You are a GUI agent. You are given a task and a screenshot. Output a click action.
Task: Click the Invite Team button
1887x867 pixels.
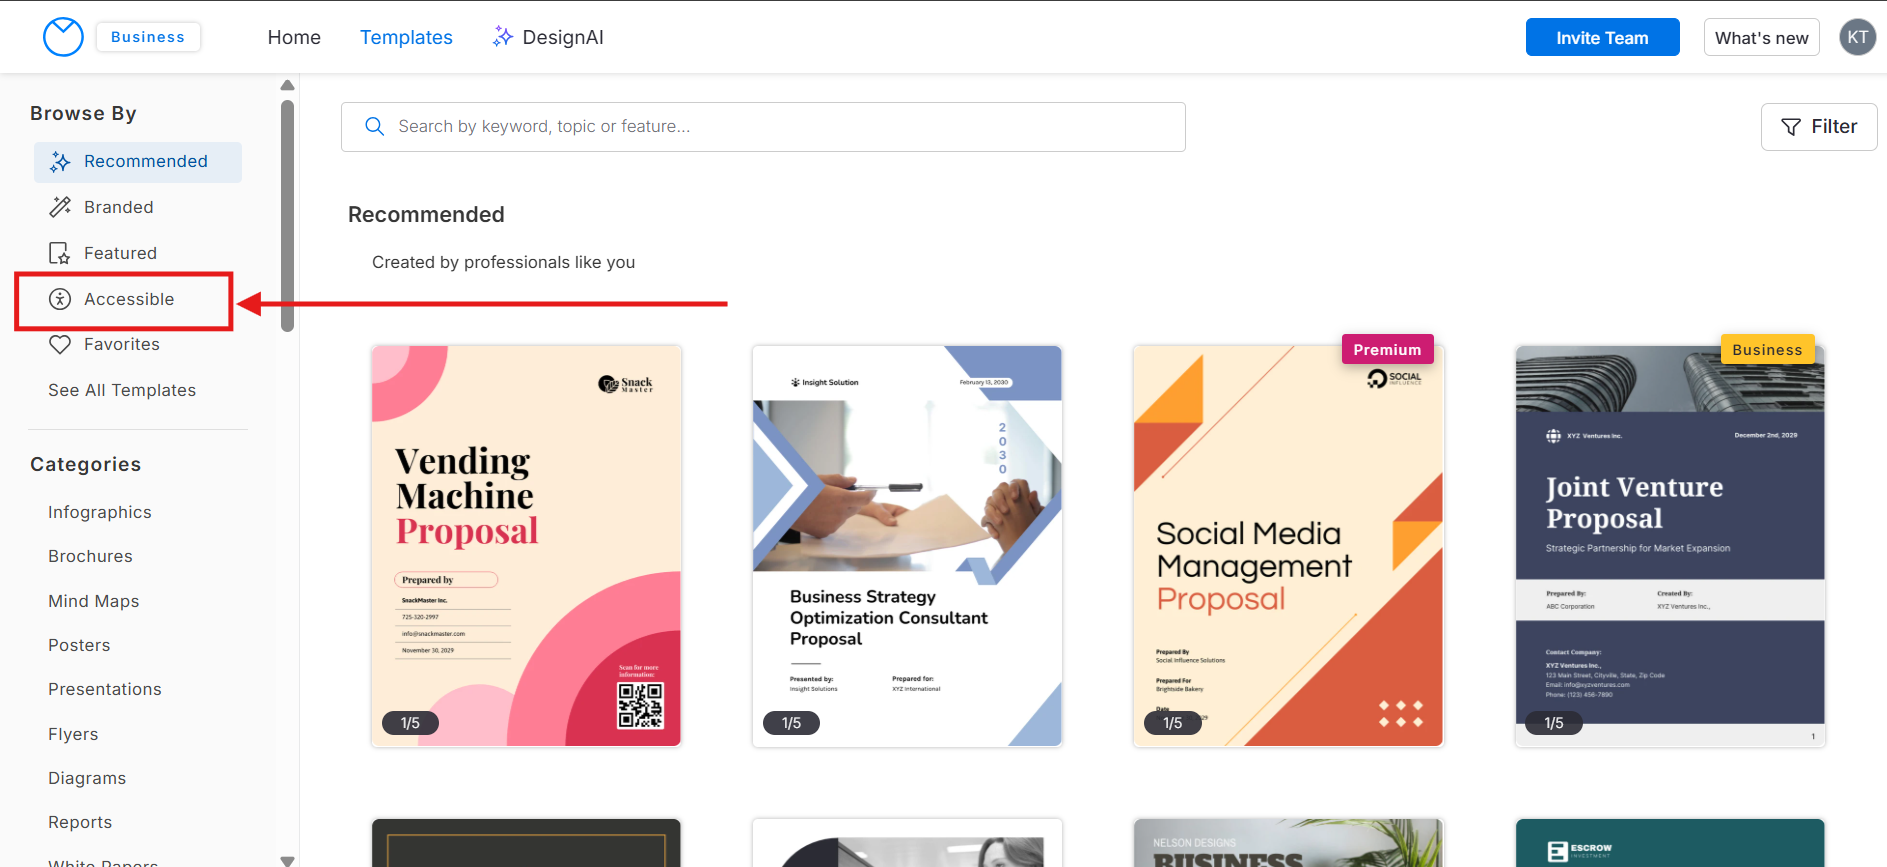(1602, 37)
